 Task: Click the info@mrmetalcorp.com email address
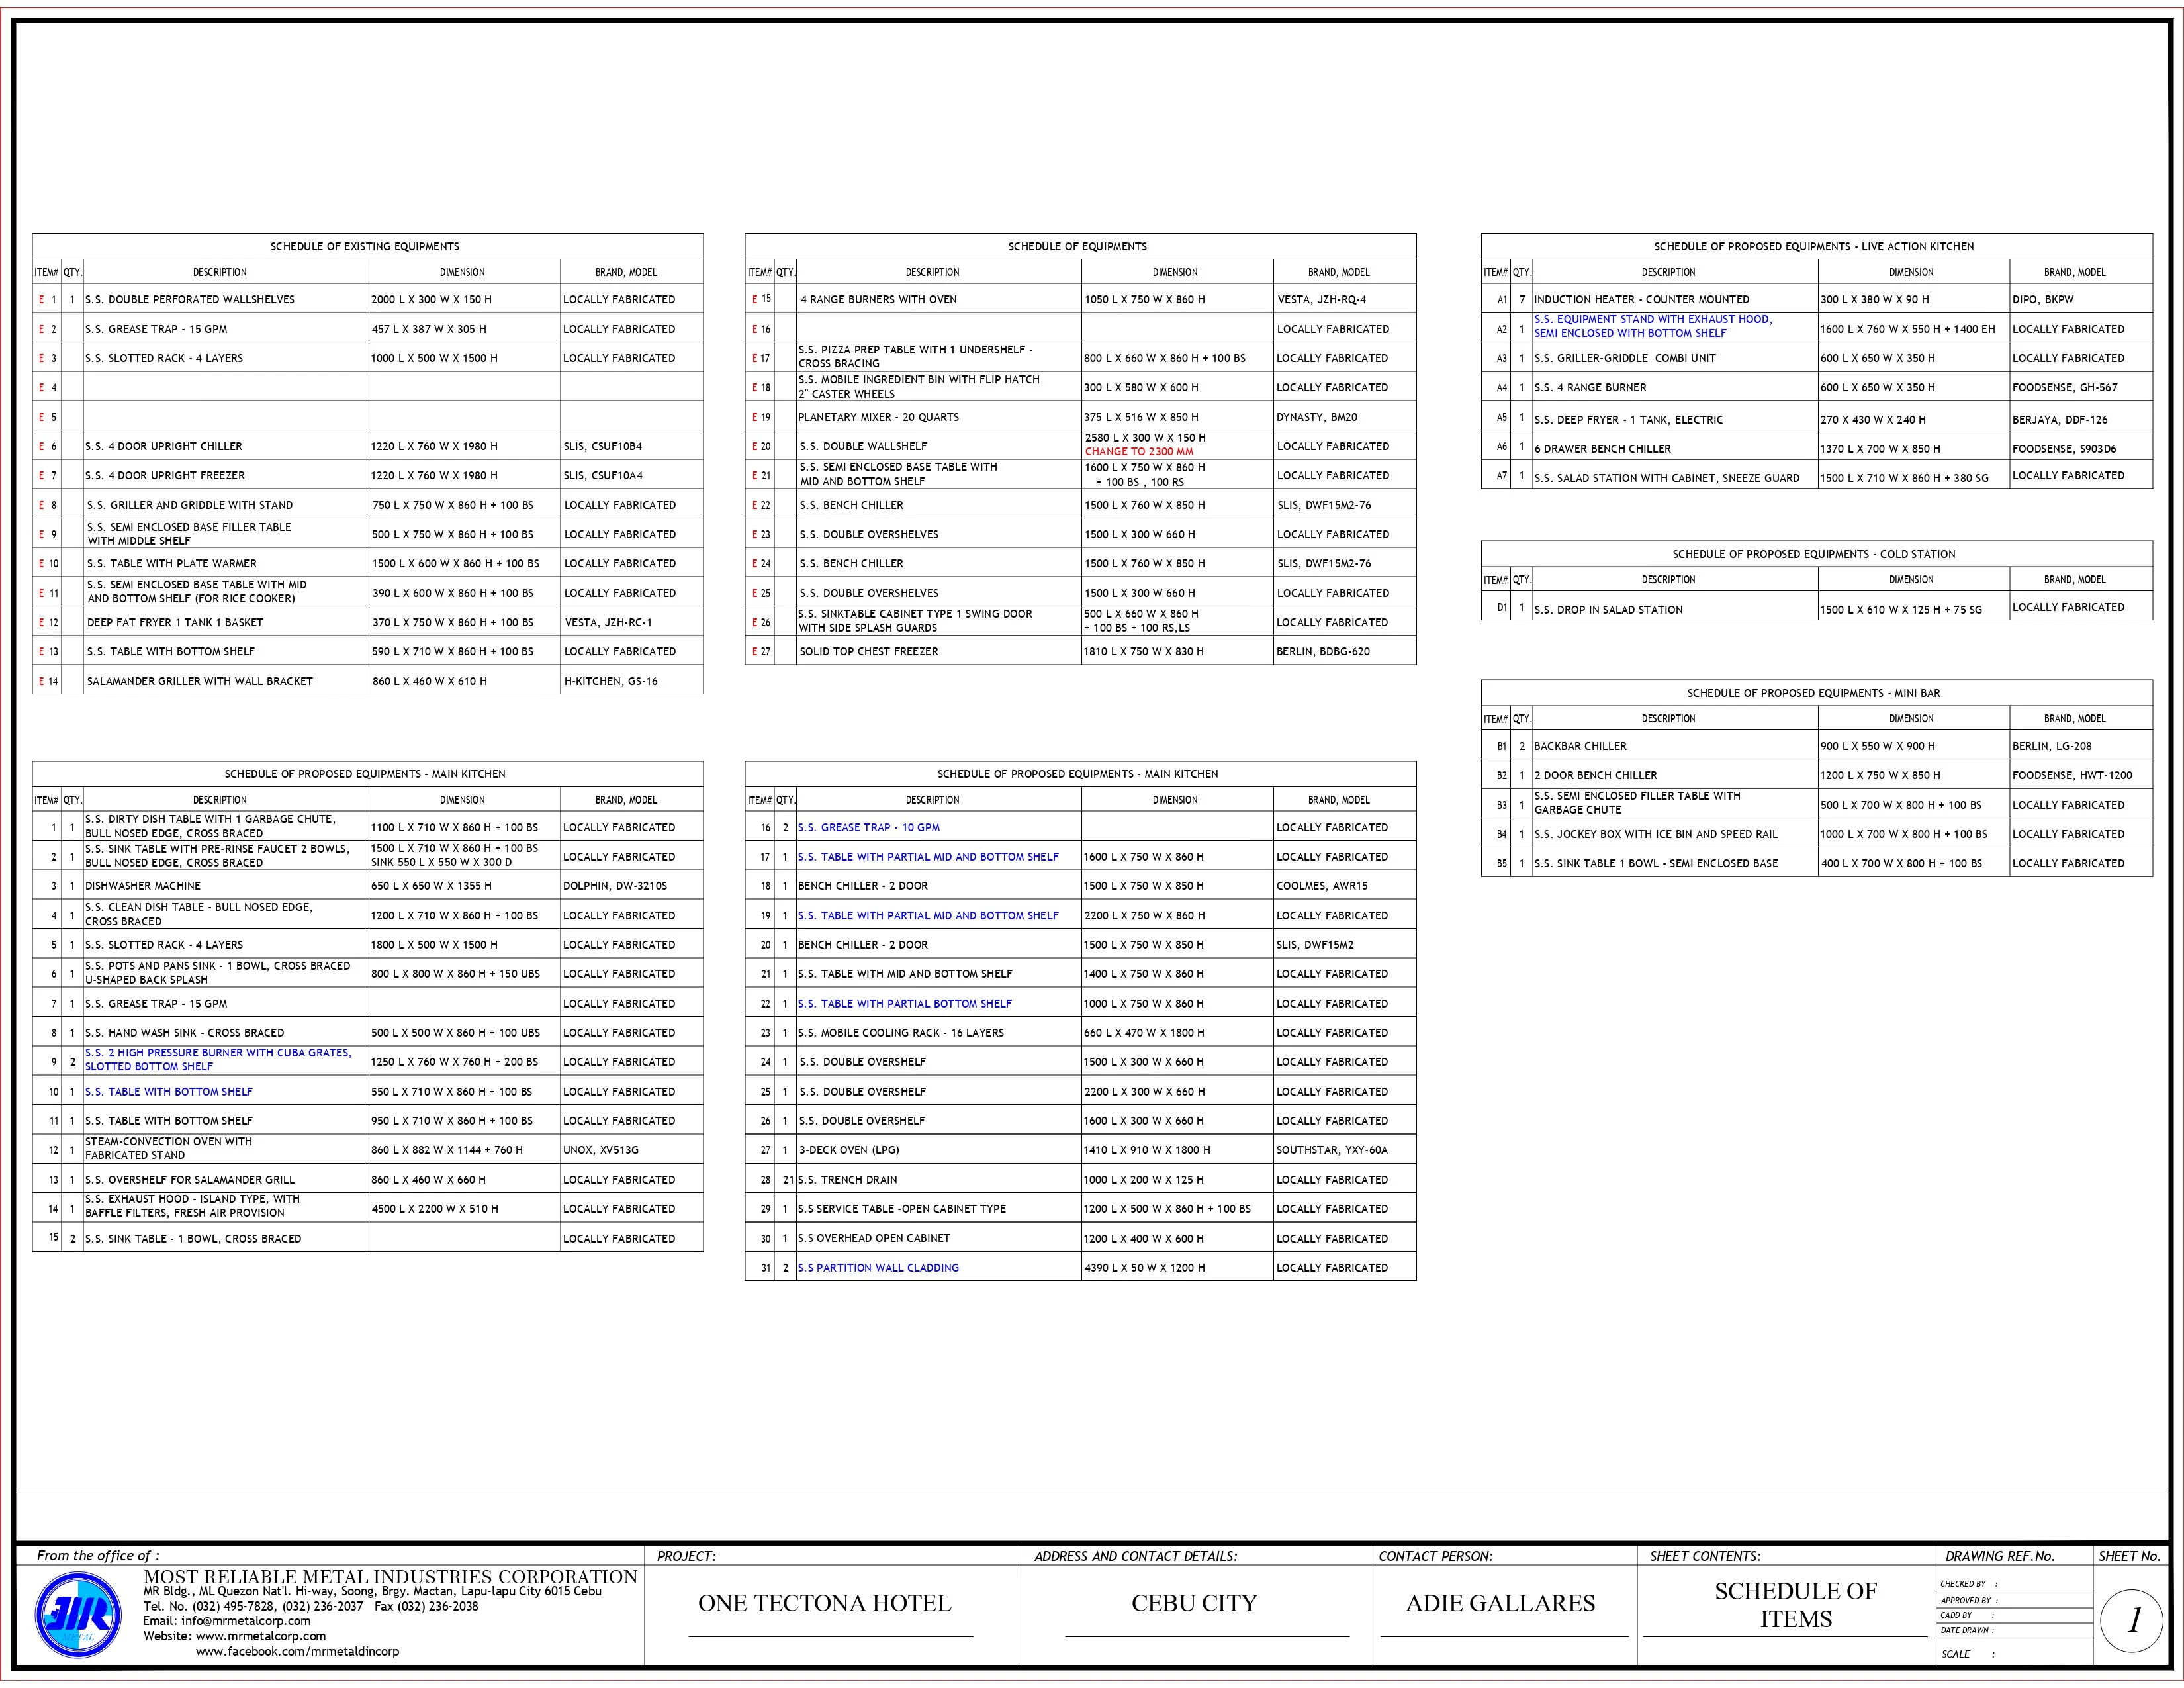coord(246,1621)
